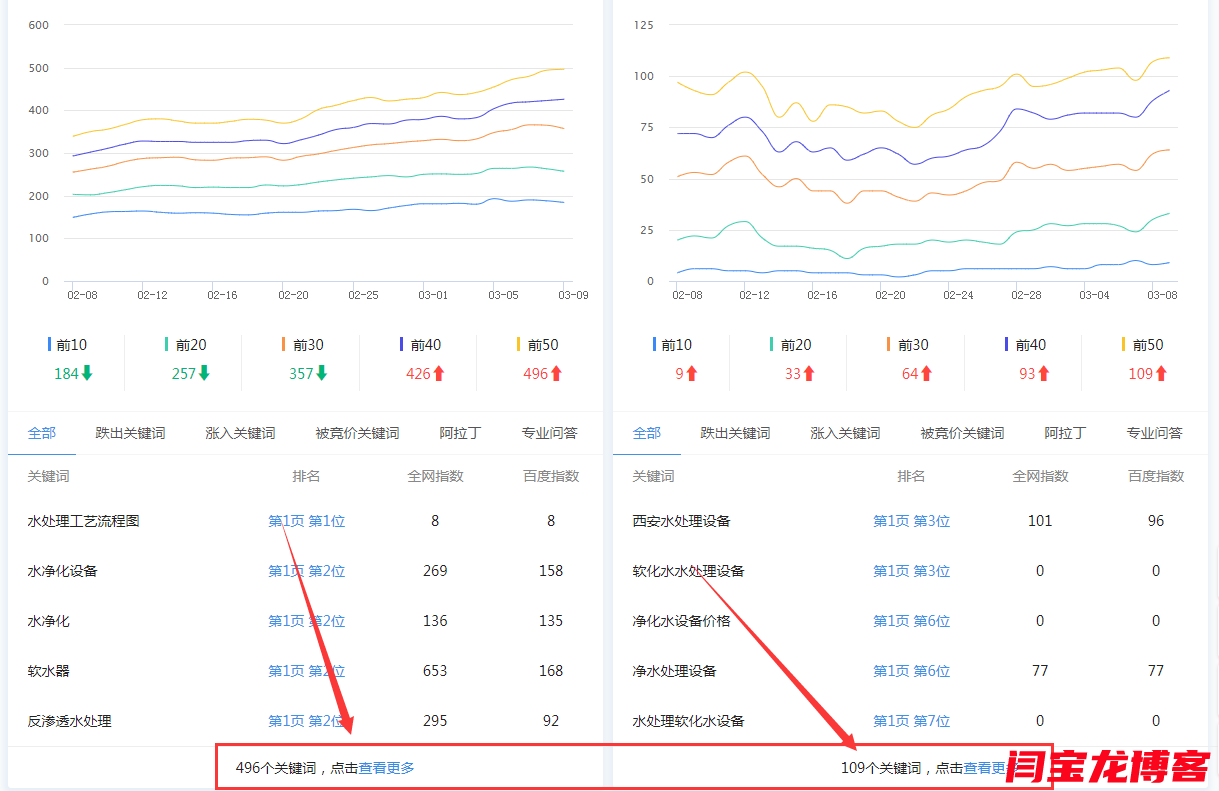Click 全网指数 column header in left table
The width and height of the screenshot is (1219, 791).
[x=435, y=476]
